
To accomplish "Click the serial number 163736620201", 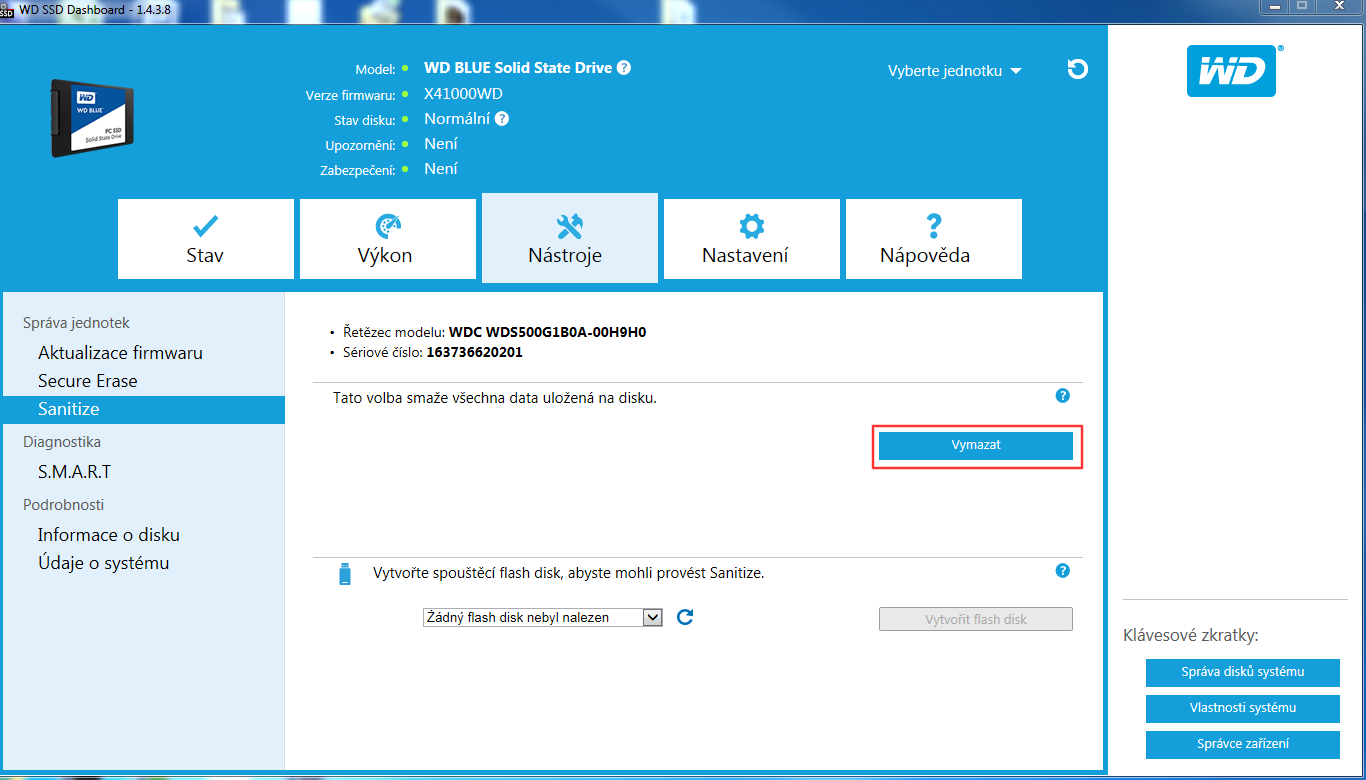I will [x=474, y=352].
